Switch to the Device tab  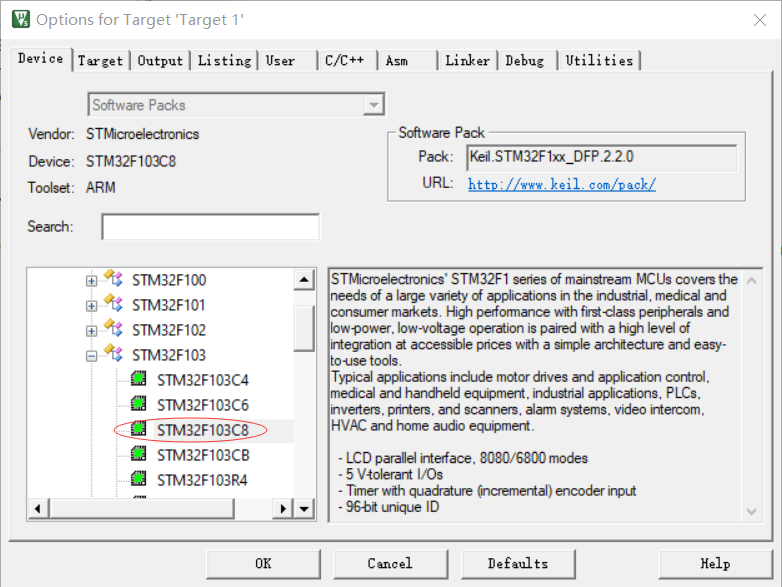click(x=41, y=59)
